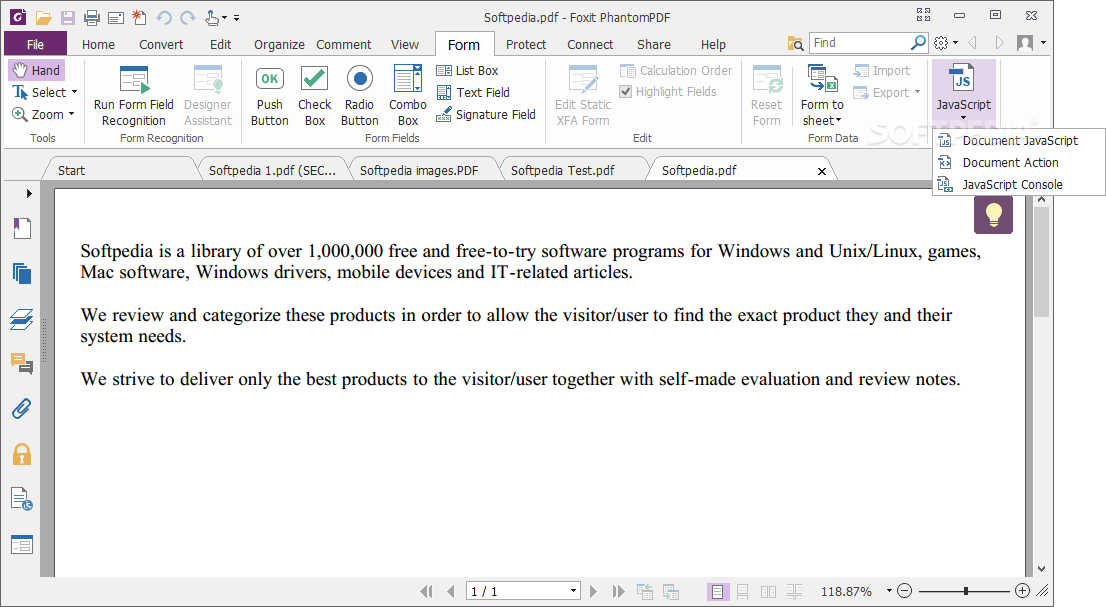This screenshot has width=1106, height=607.
Task: Expand the Zoom tool dropdown
Action: click(x=71, y=114)
